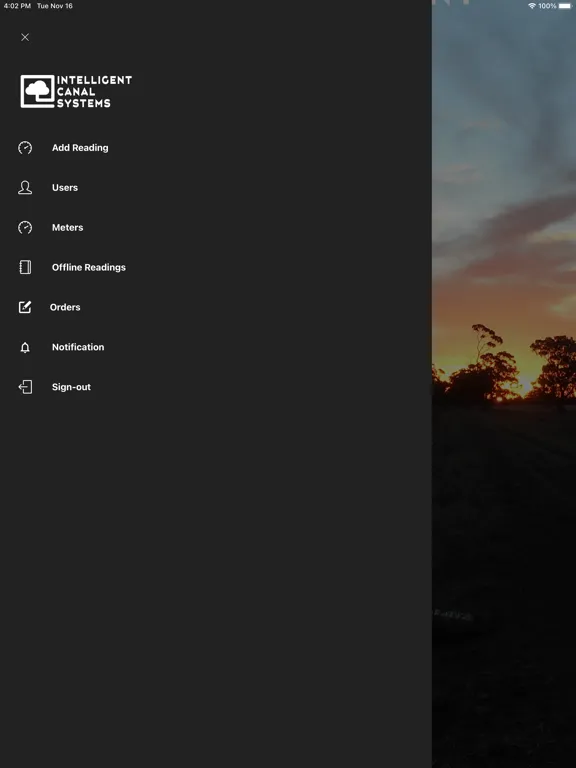This screenshot has width=576, height=768.
Task: Click the exit-door icon beside Sign-out
Action: tap(25, 387)
